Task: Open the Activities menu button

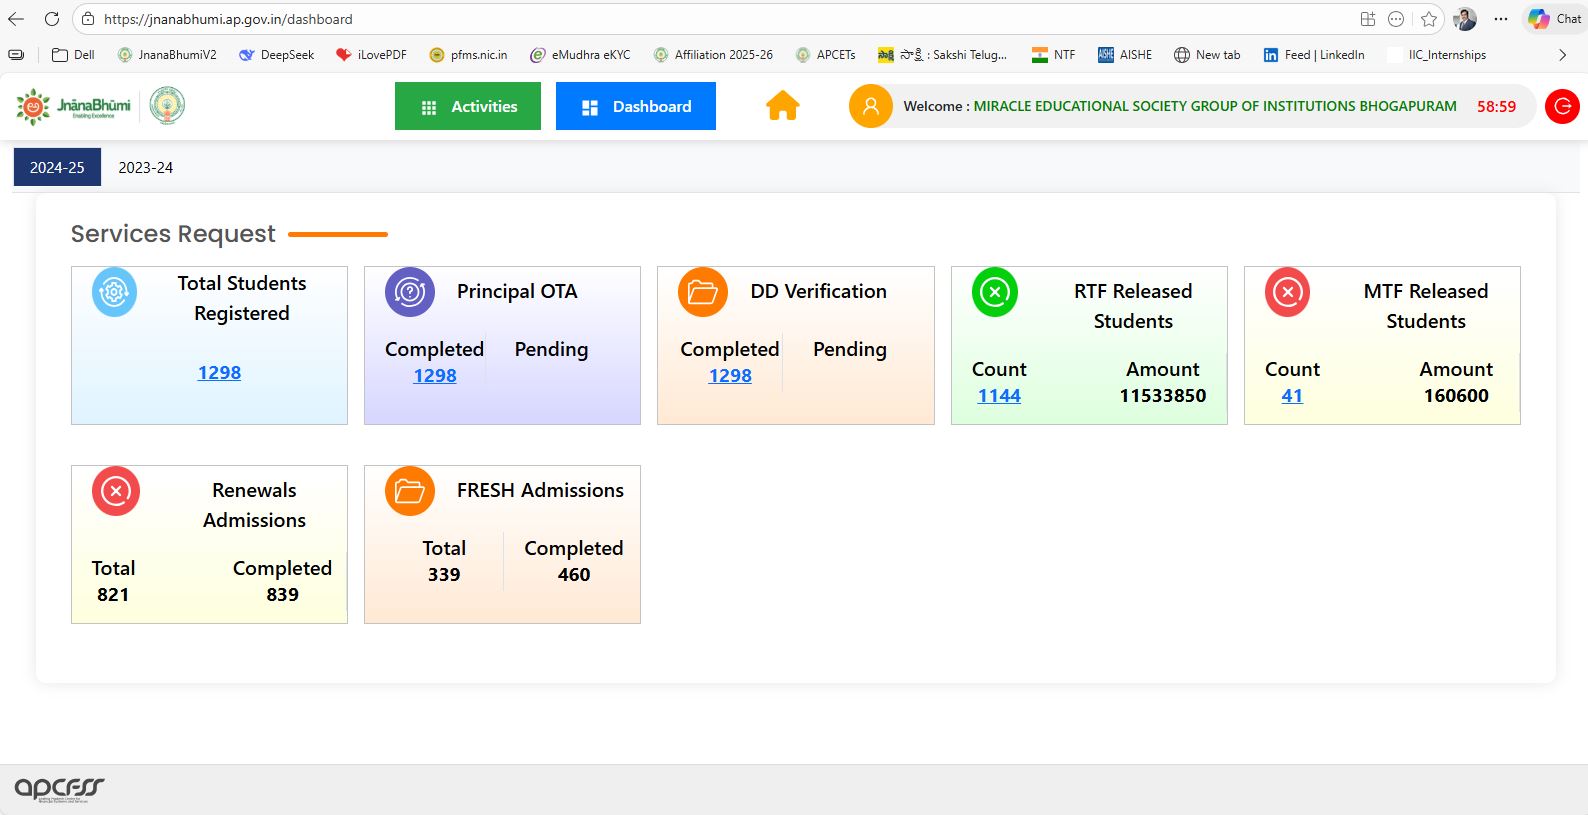Action: (x=468, y=106)
